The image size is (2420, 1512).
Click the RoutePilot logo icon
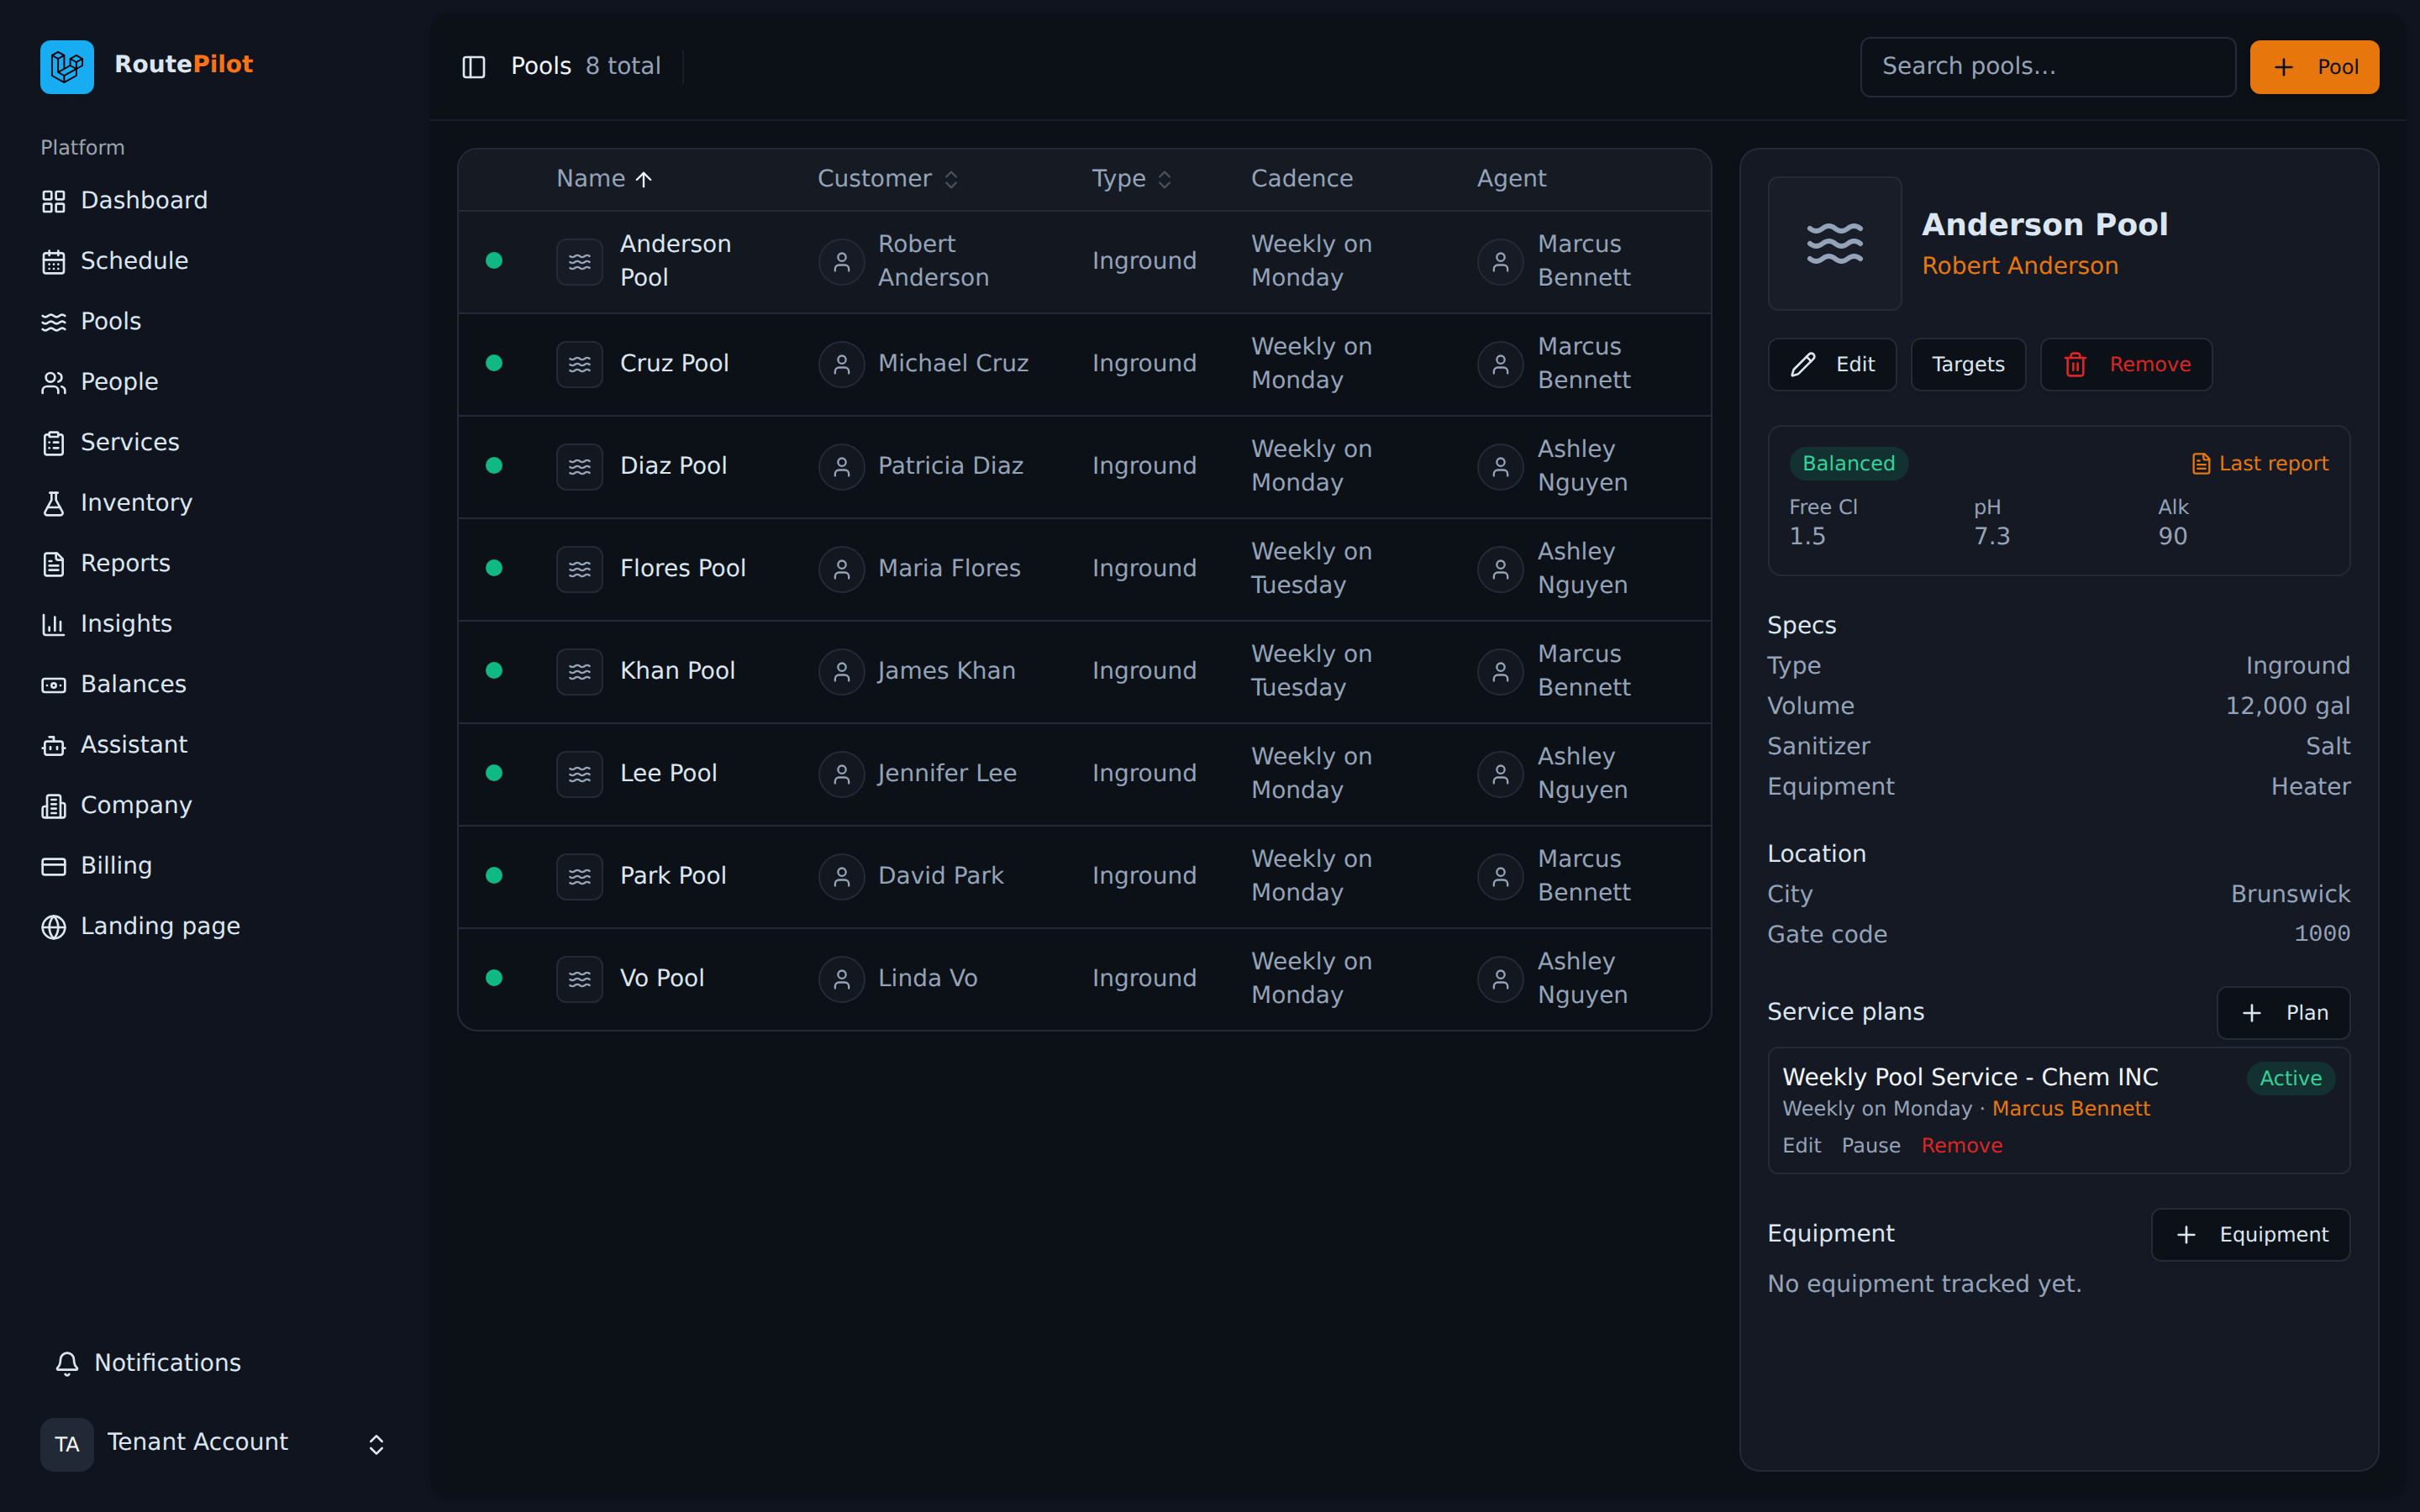click(x=67, y=66)
